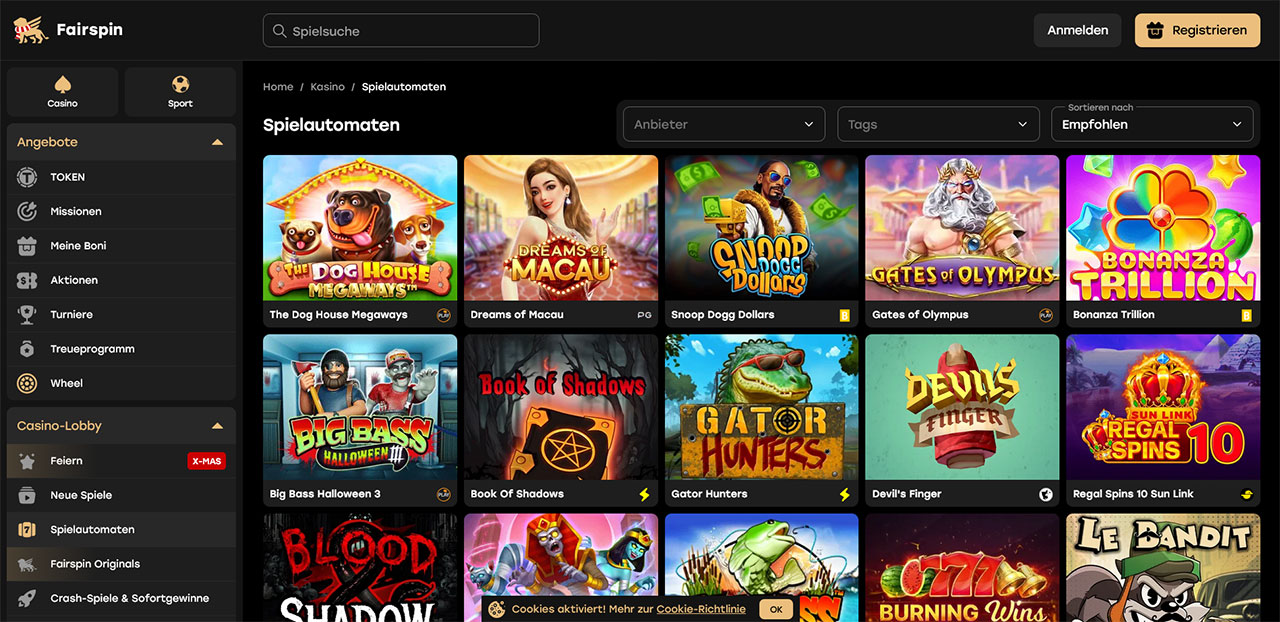Click the Spielsuche search field

point(401,31)
